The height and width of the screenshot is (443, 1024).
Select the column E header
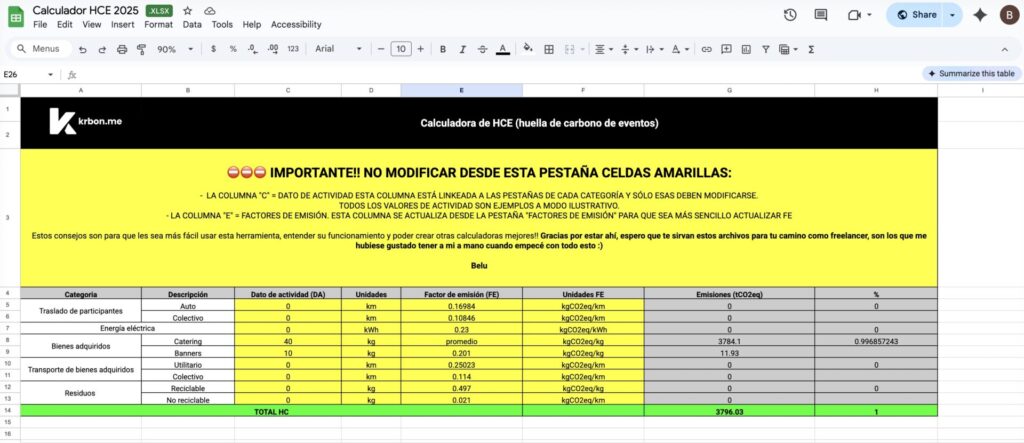tap(461, 91)
